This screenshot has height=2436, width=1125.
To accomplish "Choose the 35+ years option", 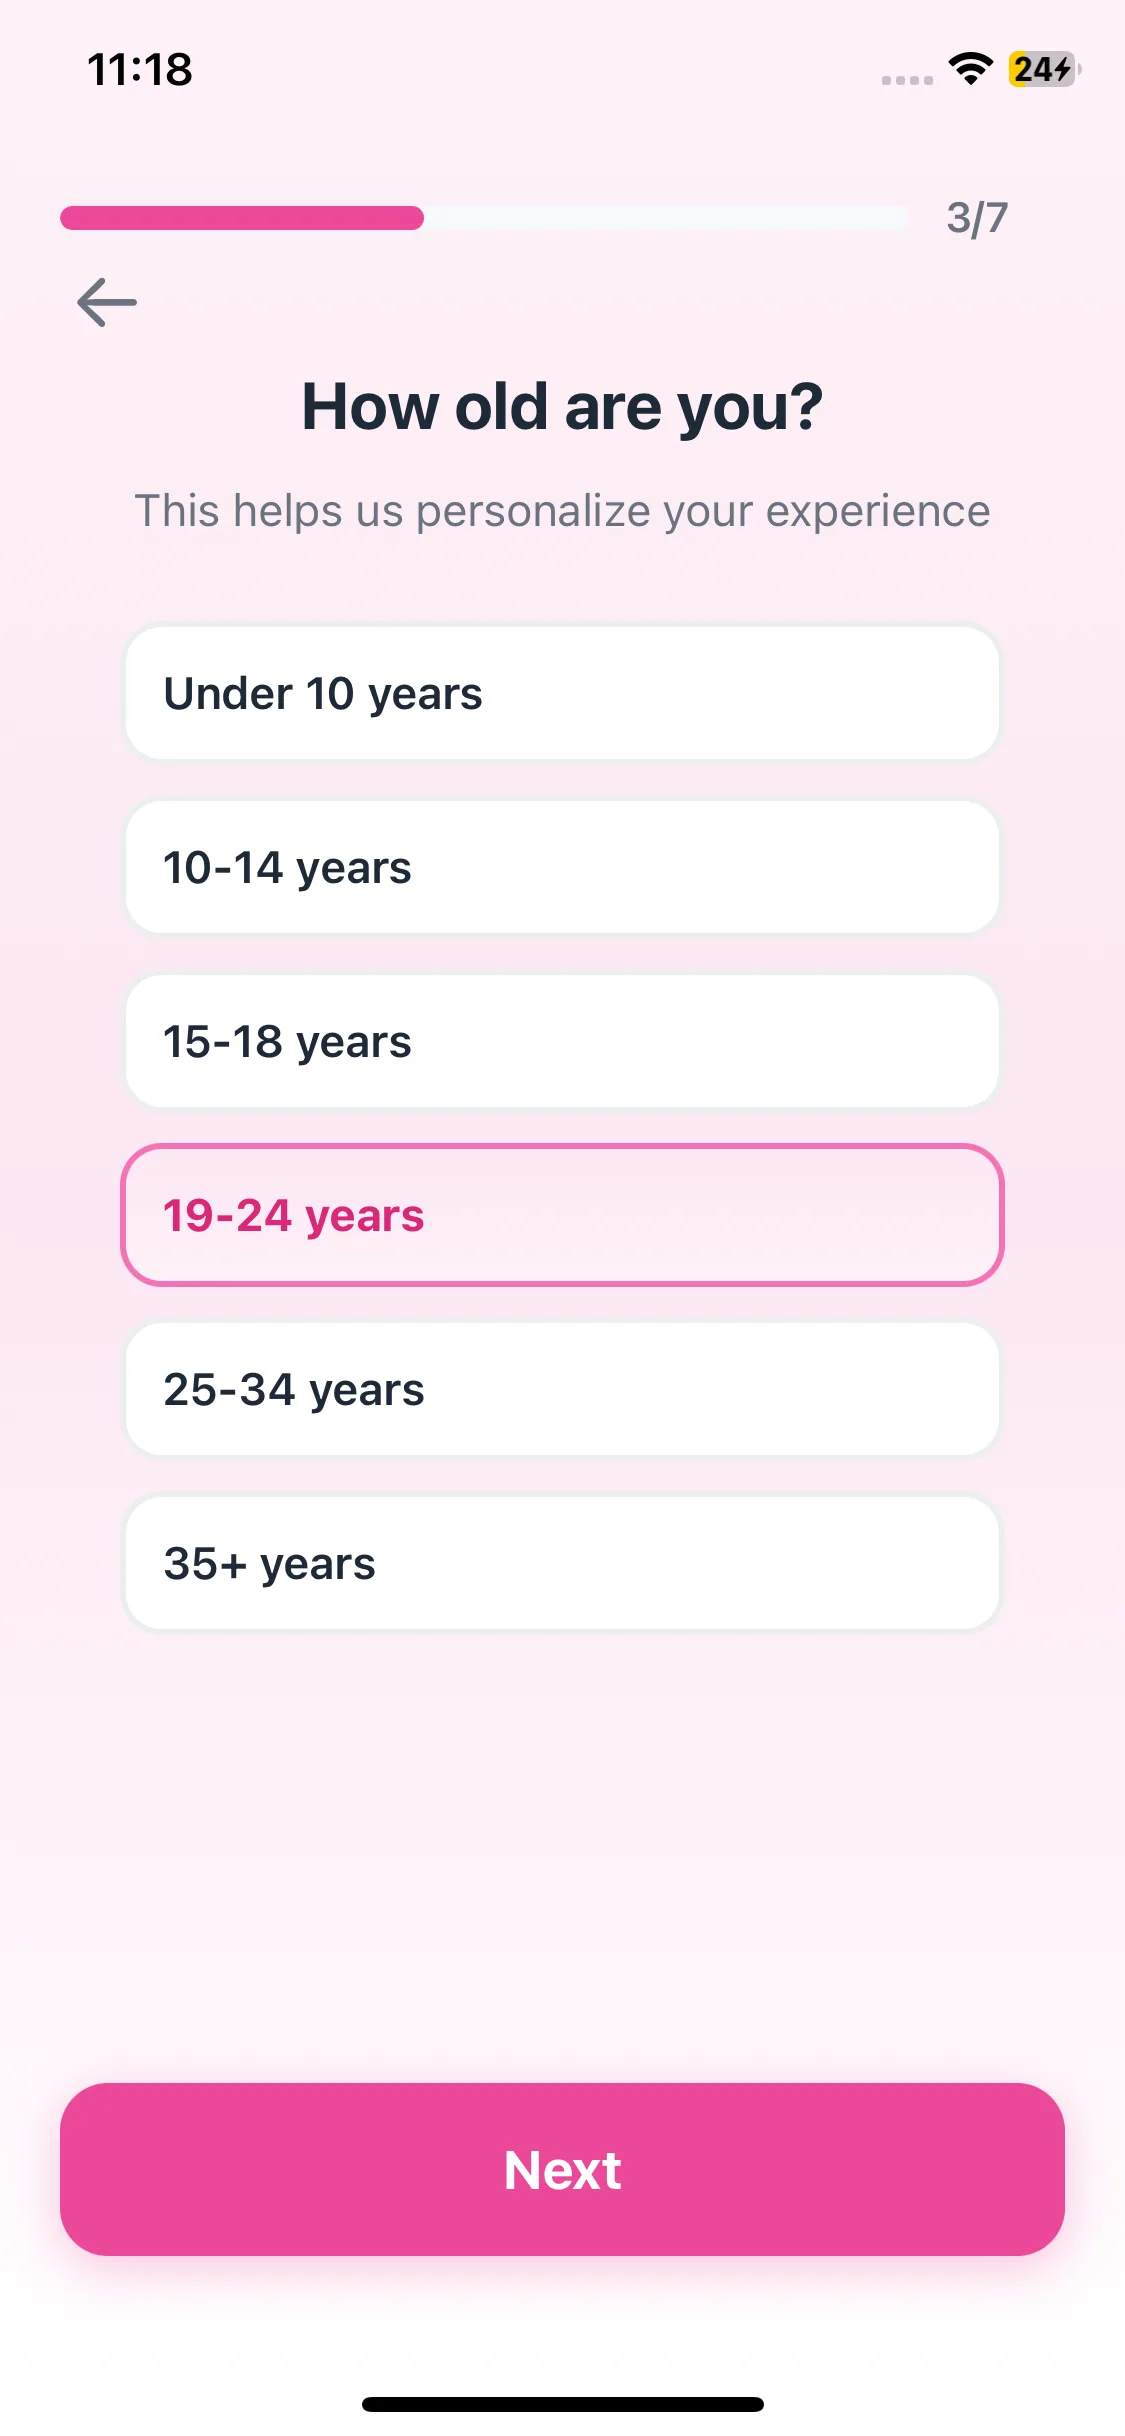I will tap(562, 1563).
